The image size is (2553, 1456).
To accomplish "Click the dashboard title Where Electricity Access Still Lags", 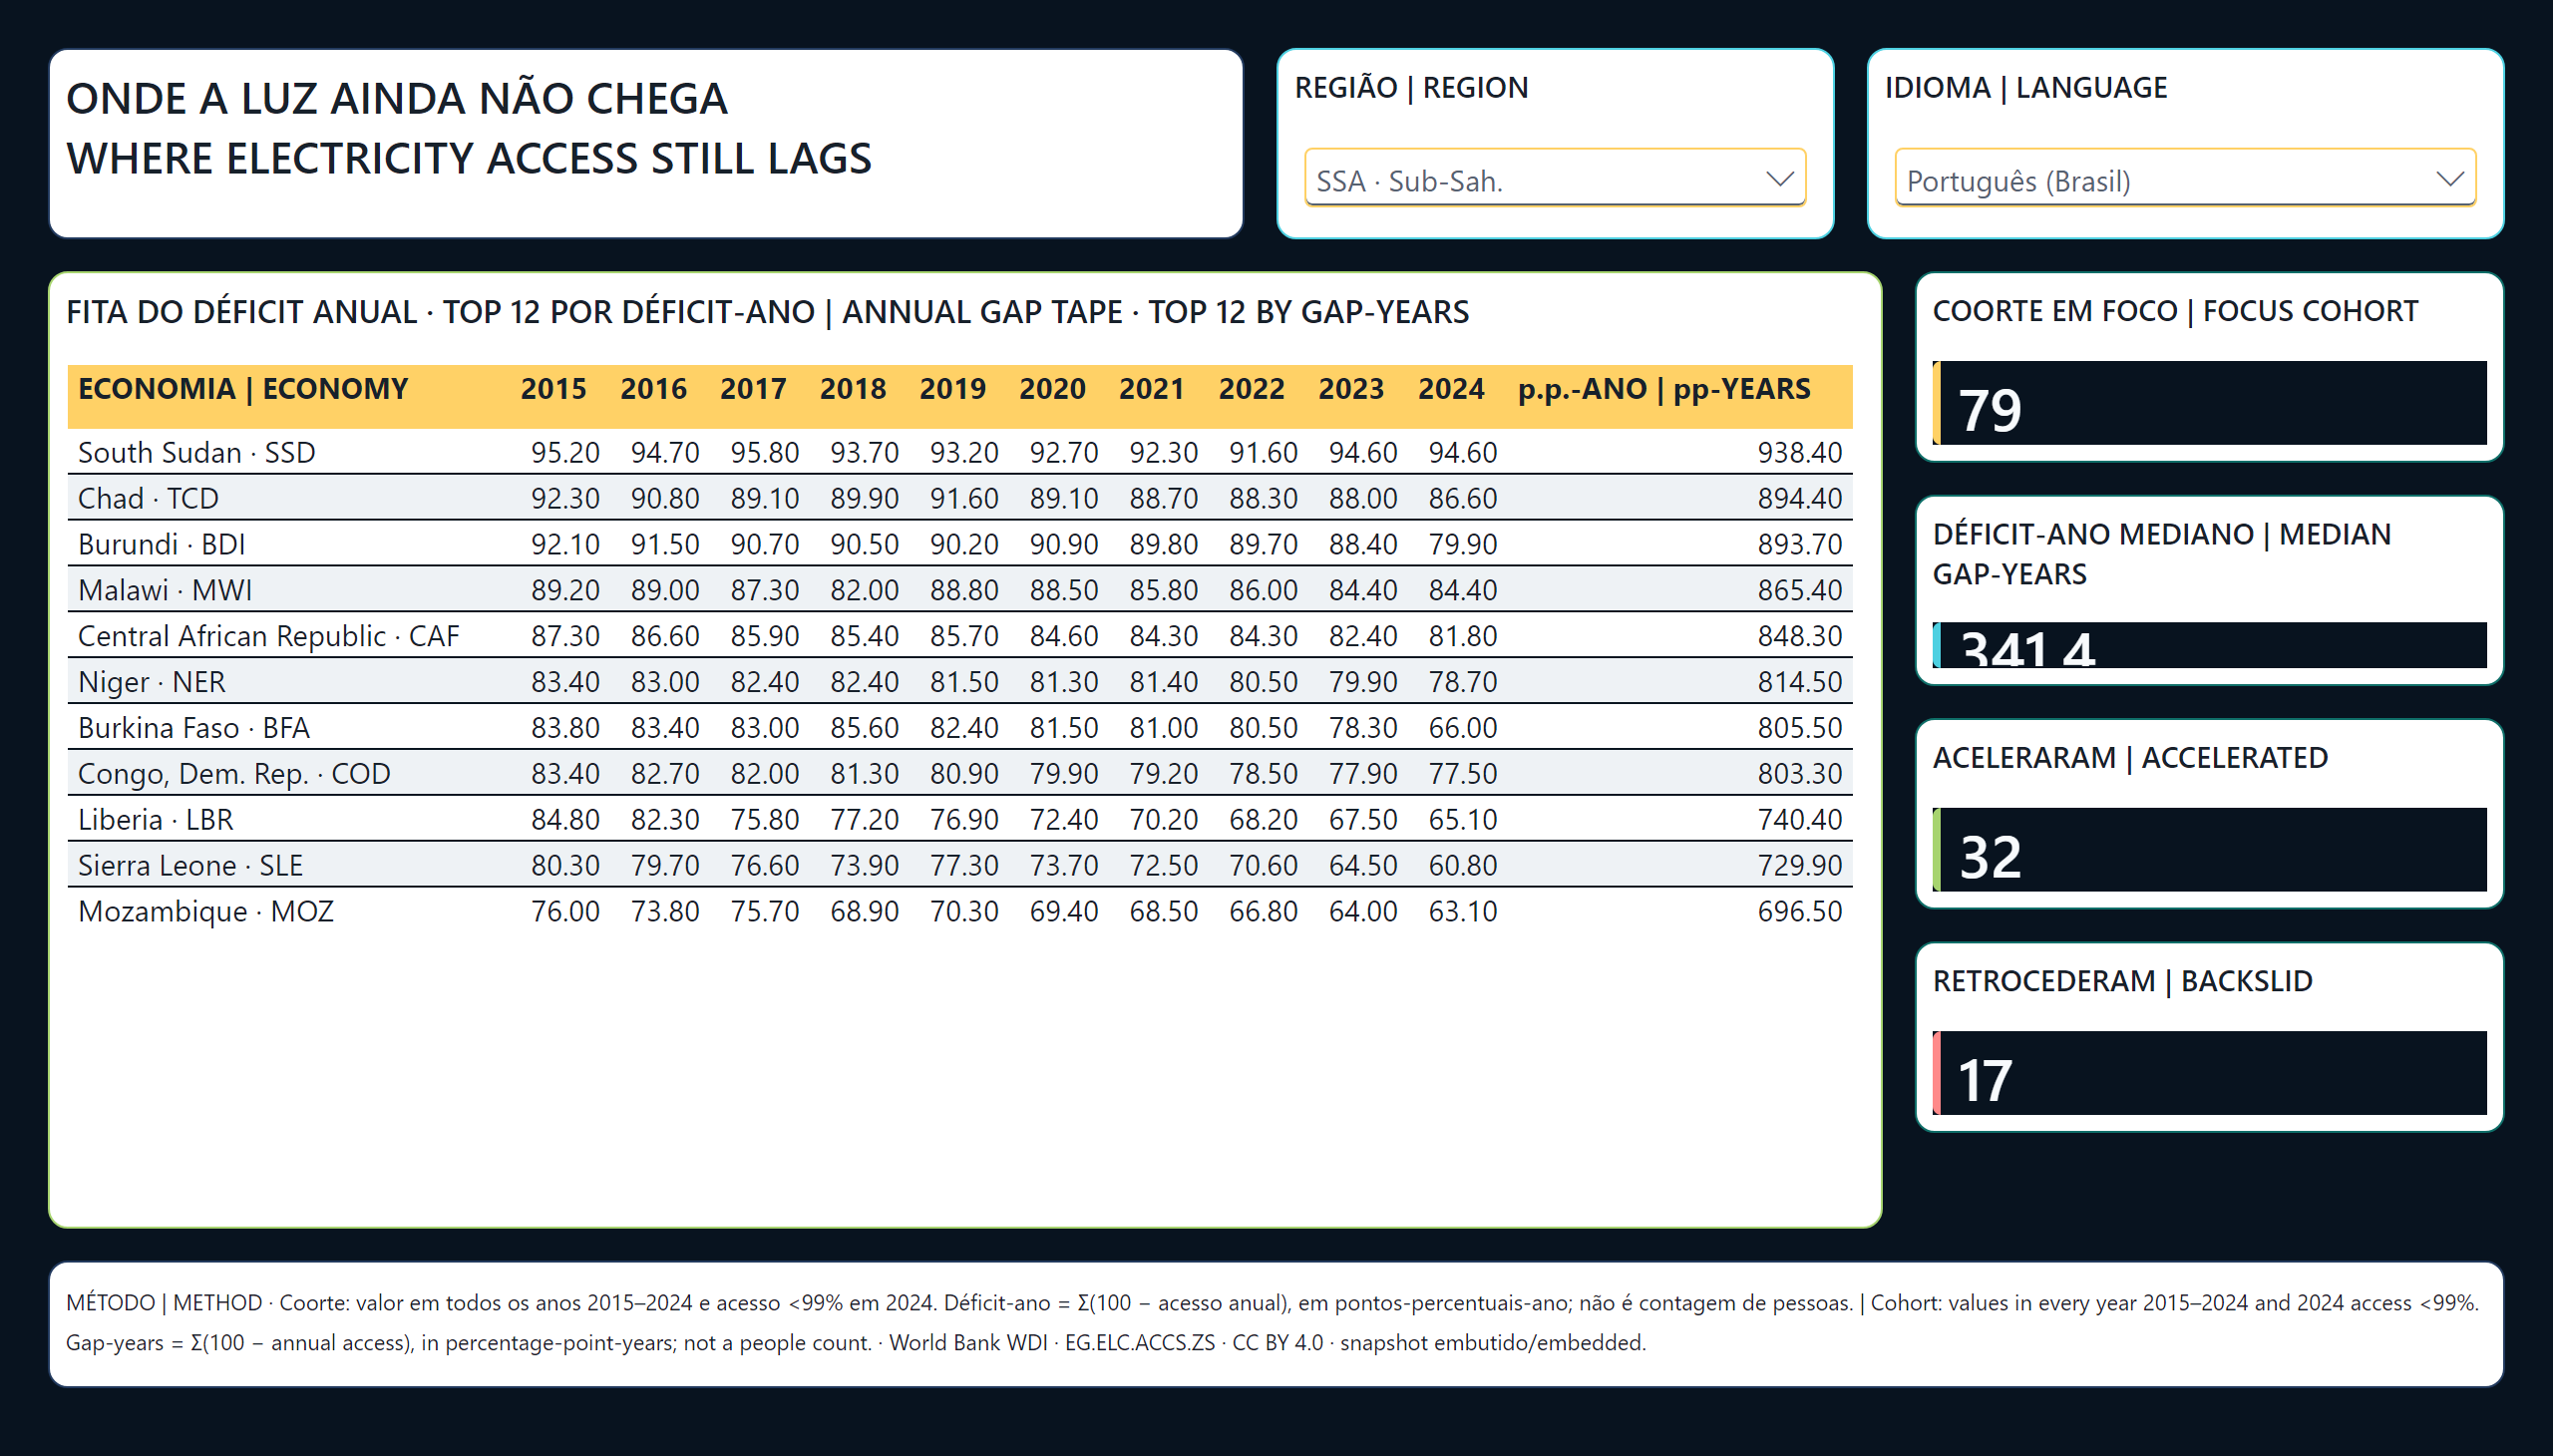I will [x=469, y=158].
